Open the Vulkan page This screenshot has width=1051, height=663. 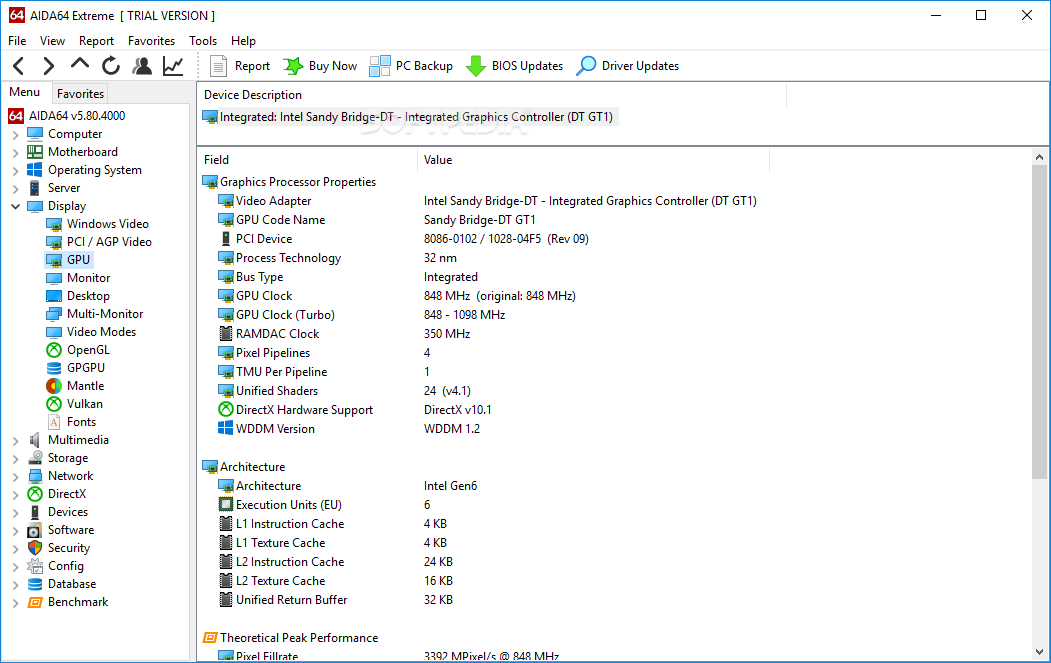pos(74,404)
